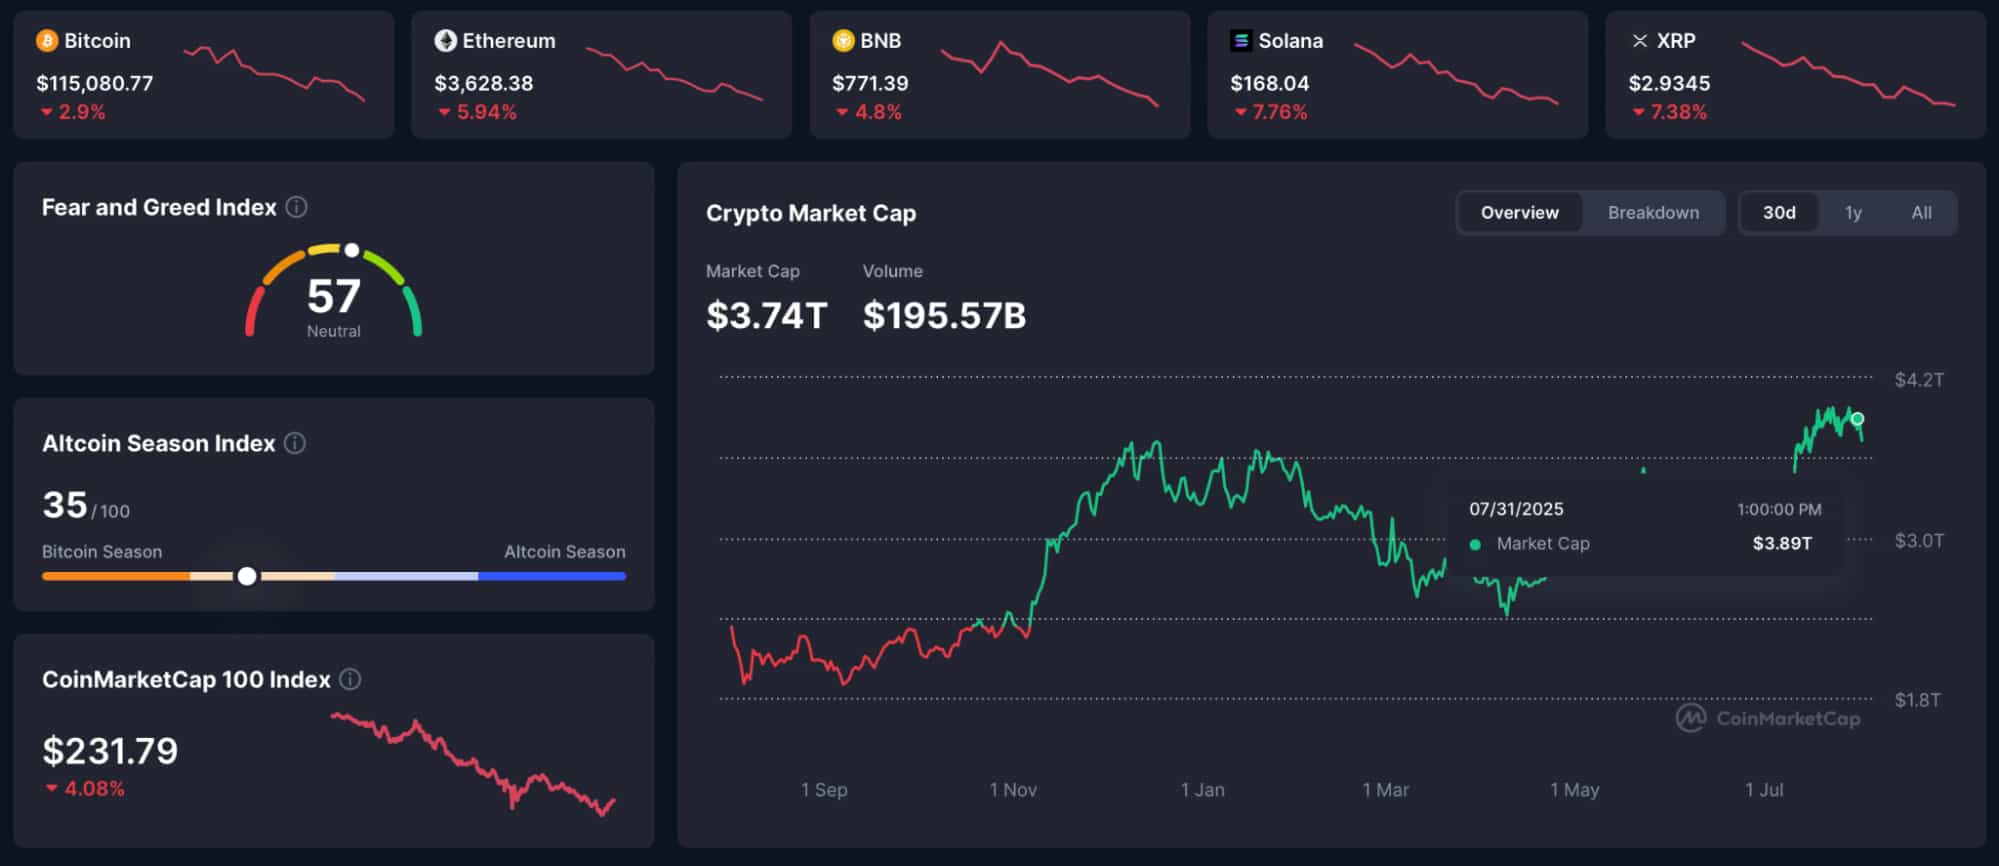The height and width of the screenshot is (866, 1999).
Task: Open the CoinMarketCap 100 Index info icon
Action: [x=350, y=680]
